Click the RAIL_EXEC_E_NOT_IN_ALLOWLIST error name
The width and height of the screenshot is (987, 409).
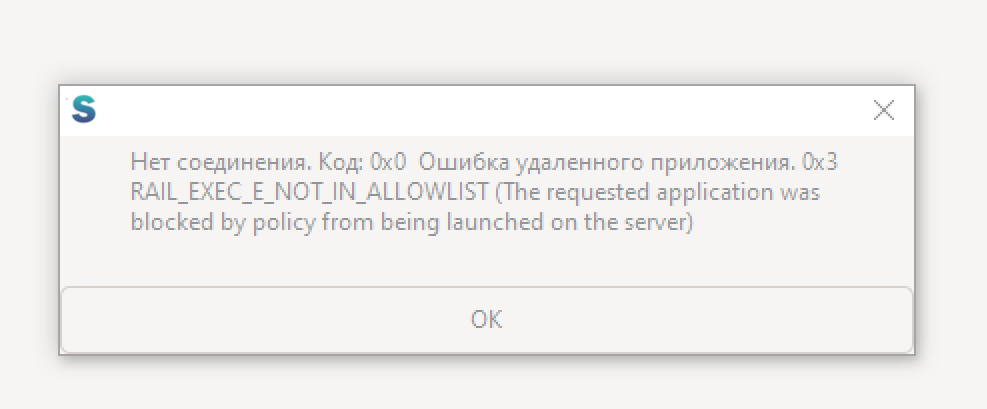coord(310,193)
